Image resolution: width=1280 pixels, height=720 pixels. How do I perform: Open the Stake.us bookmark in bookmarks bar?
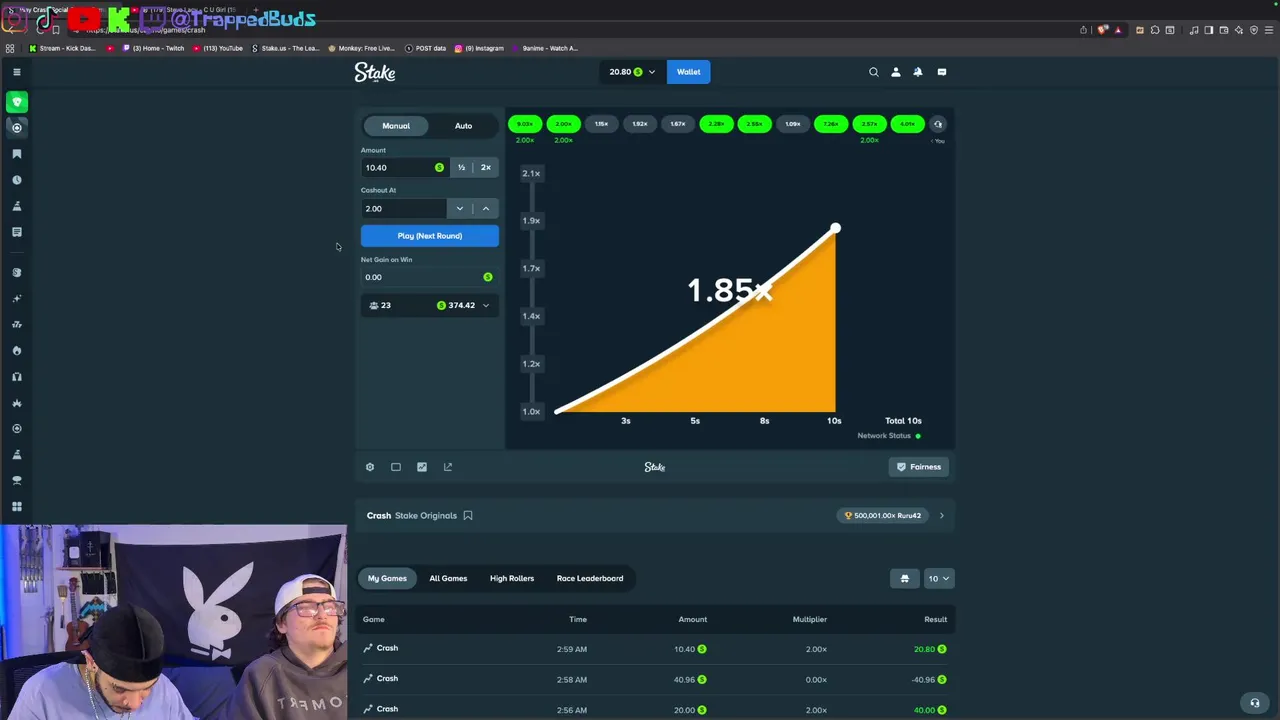286,48
